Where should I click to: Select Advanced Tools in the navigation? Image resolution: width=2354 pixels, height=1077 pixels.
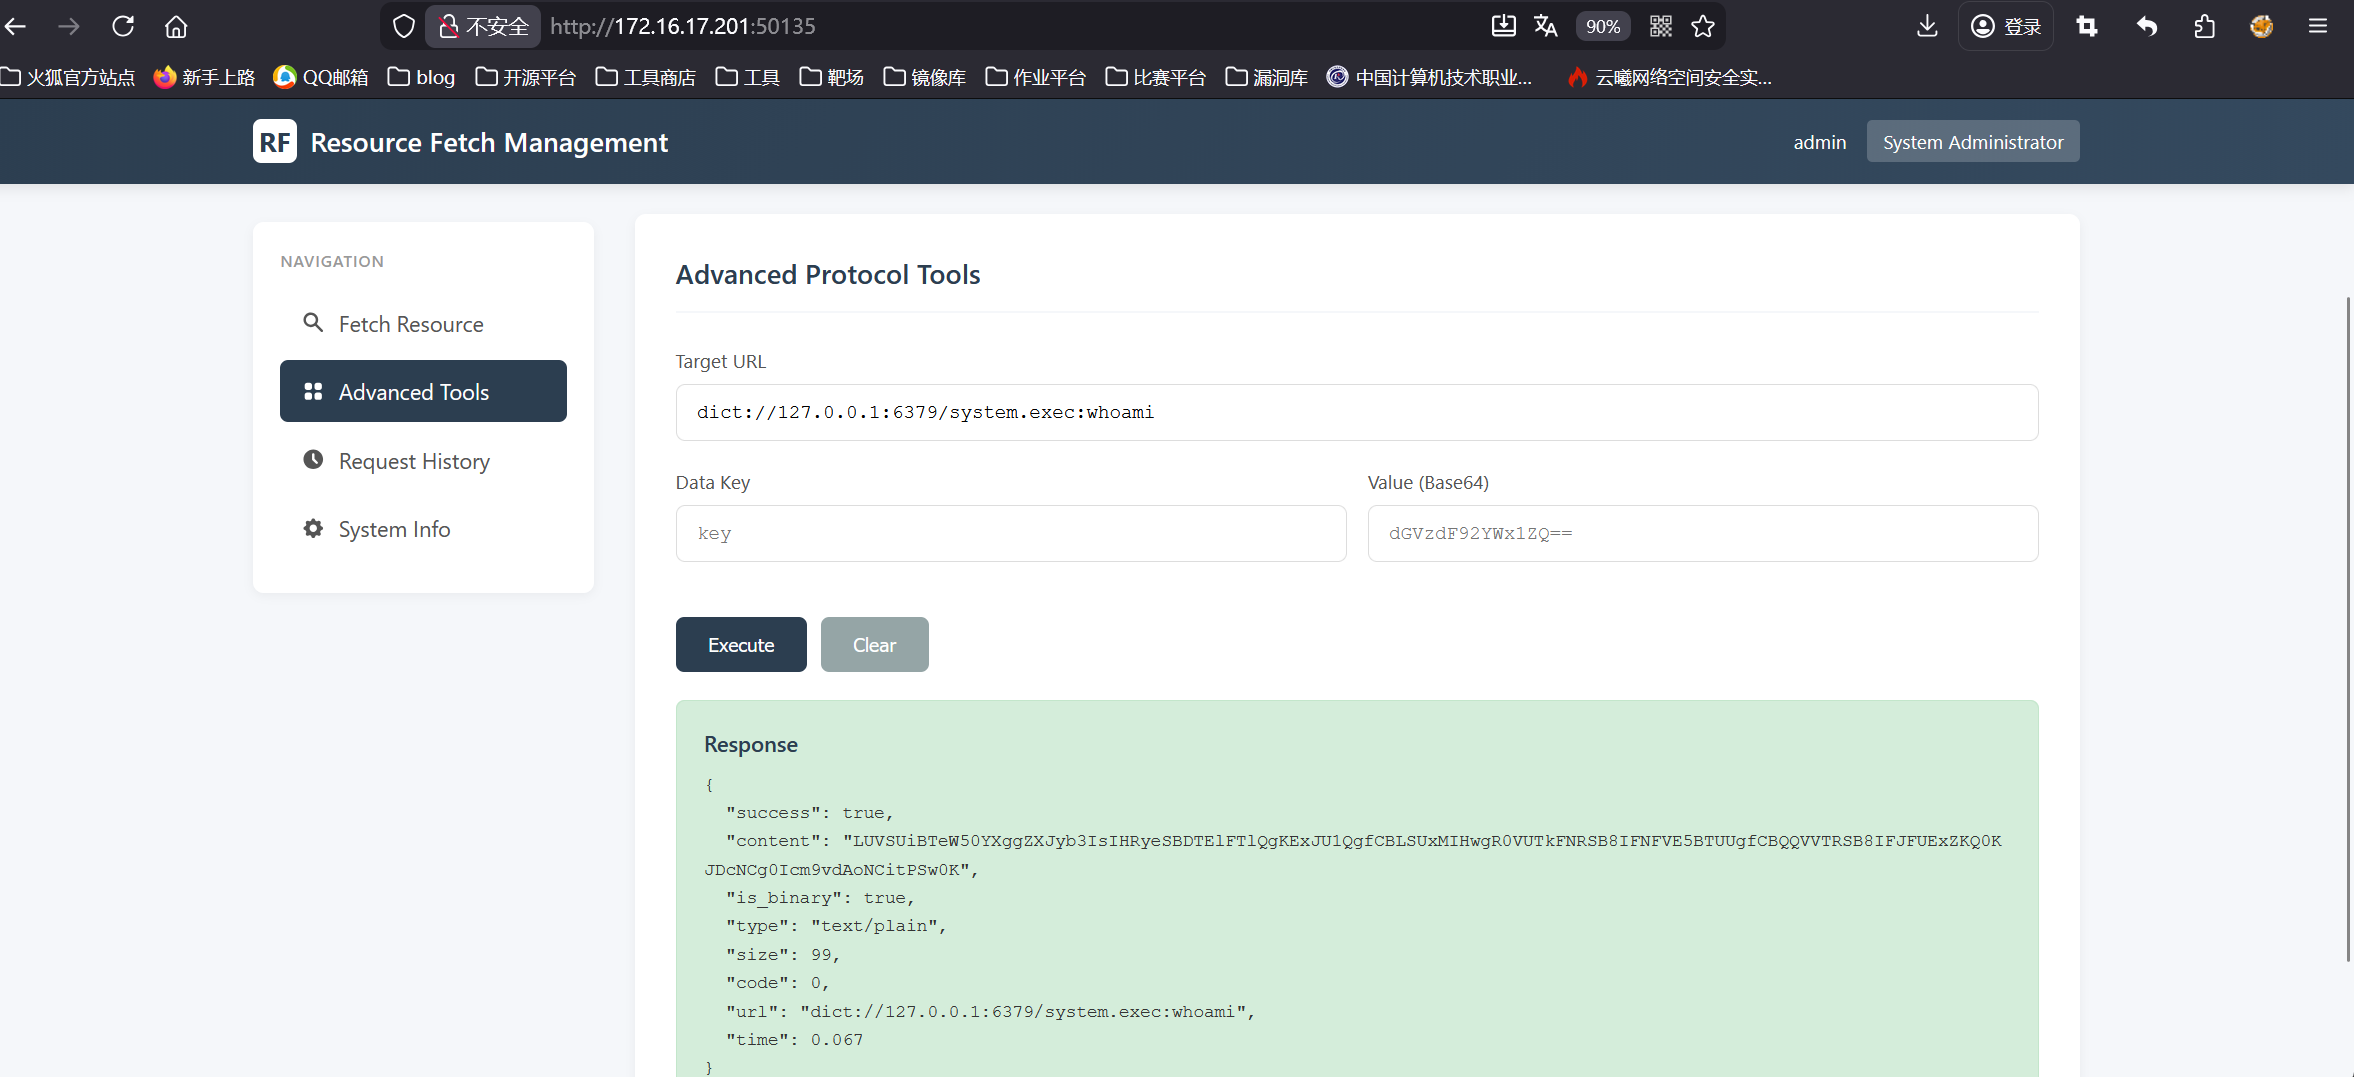[423, 391]
